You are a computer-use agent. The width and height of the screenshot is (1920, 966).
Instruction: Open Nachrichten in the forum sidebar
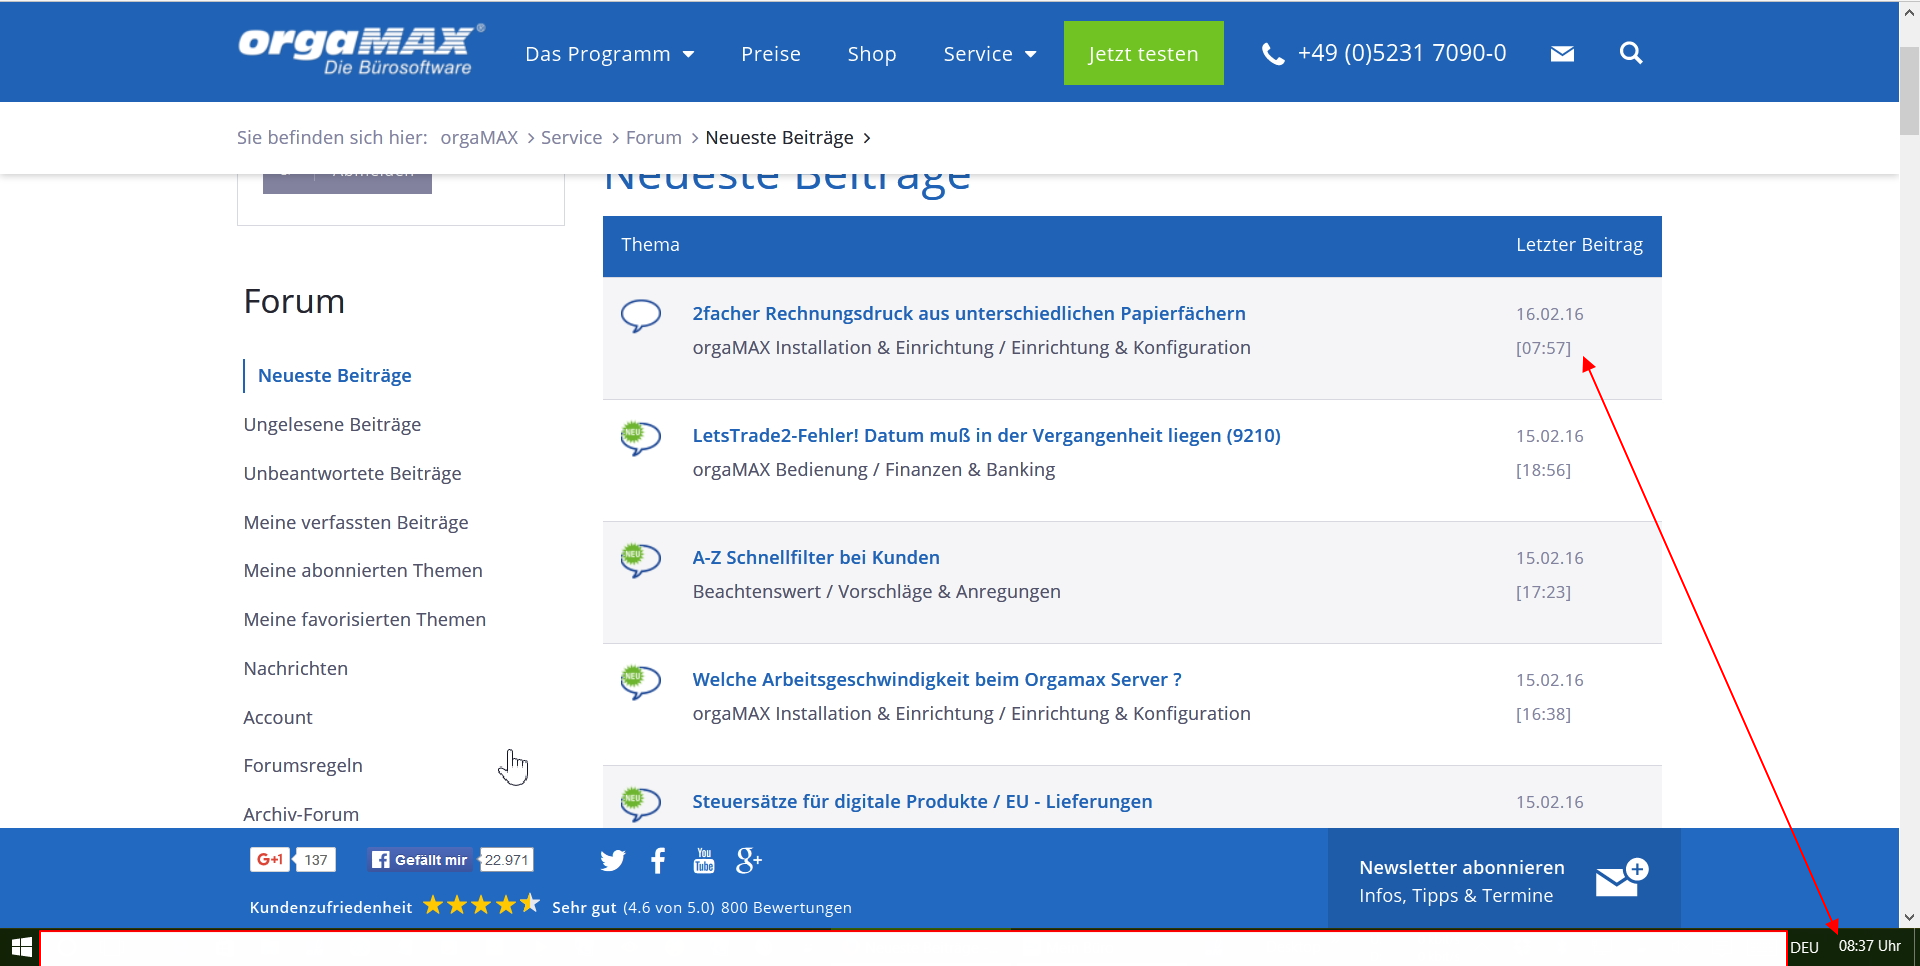pos(296,669)
